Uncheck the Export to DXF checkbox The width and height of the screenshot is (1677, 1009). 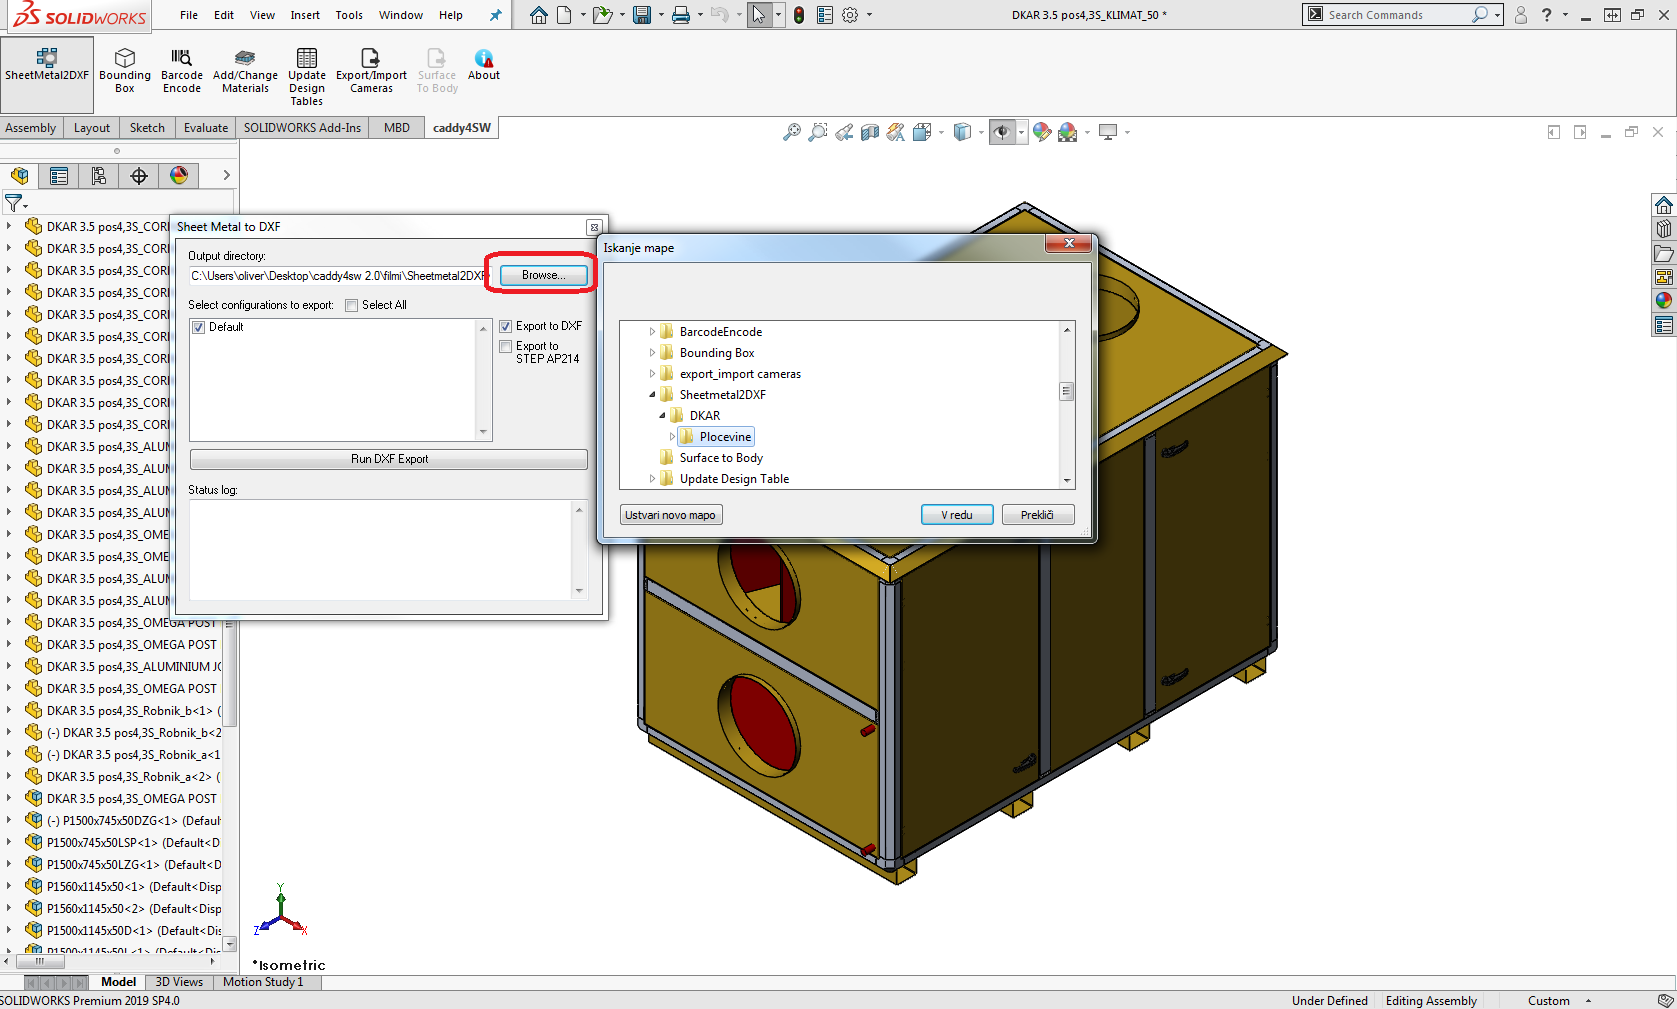[506, 327]
